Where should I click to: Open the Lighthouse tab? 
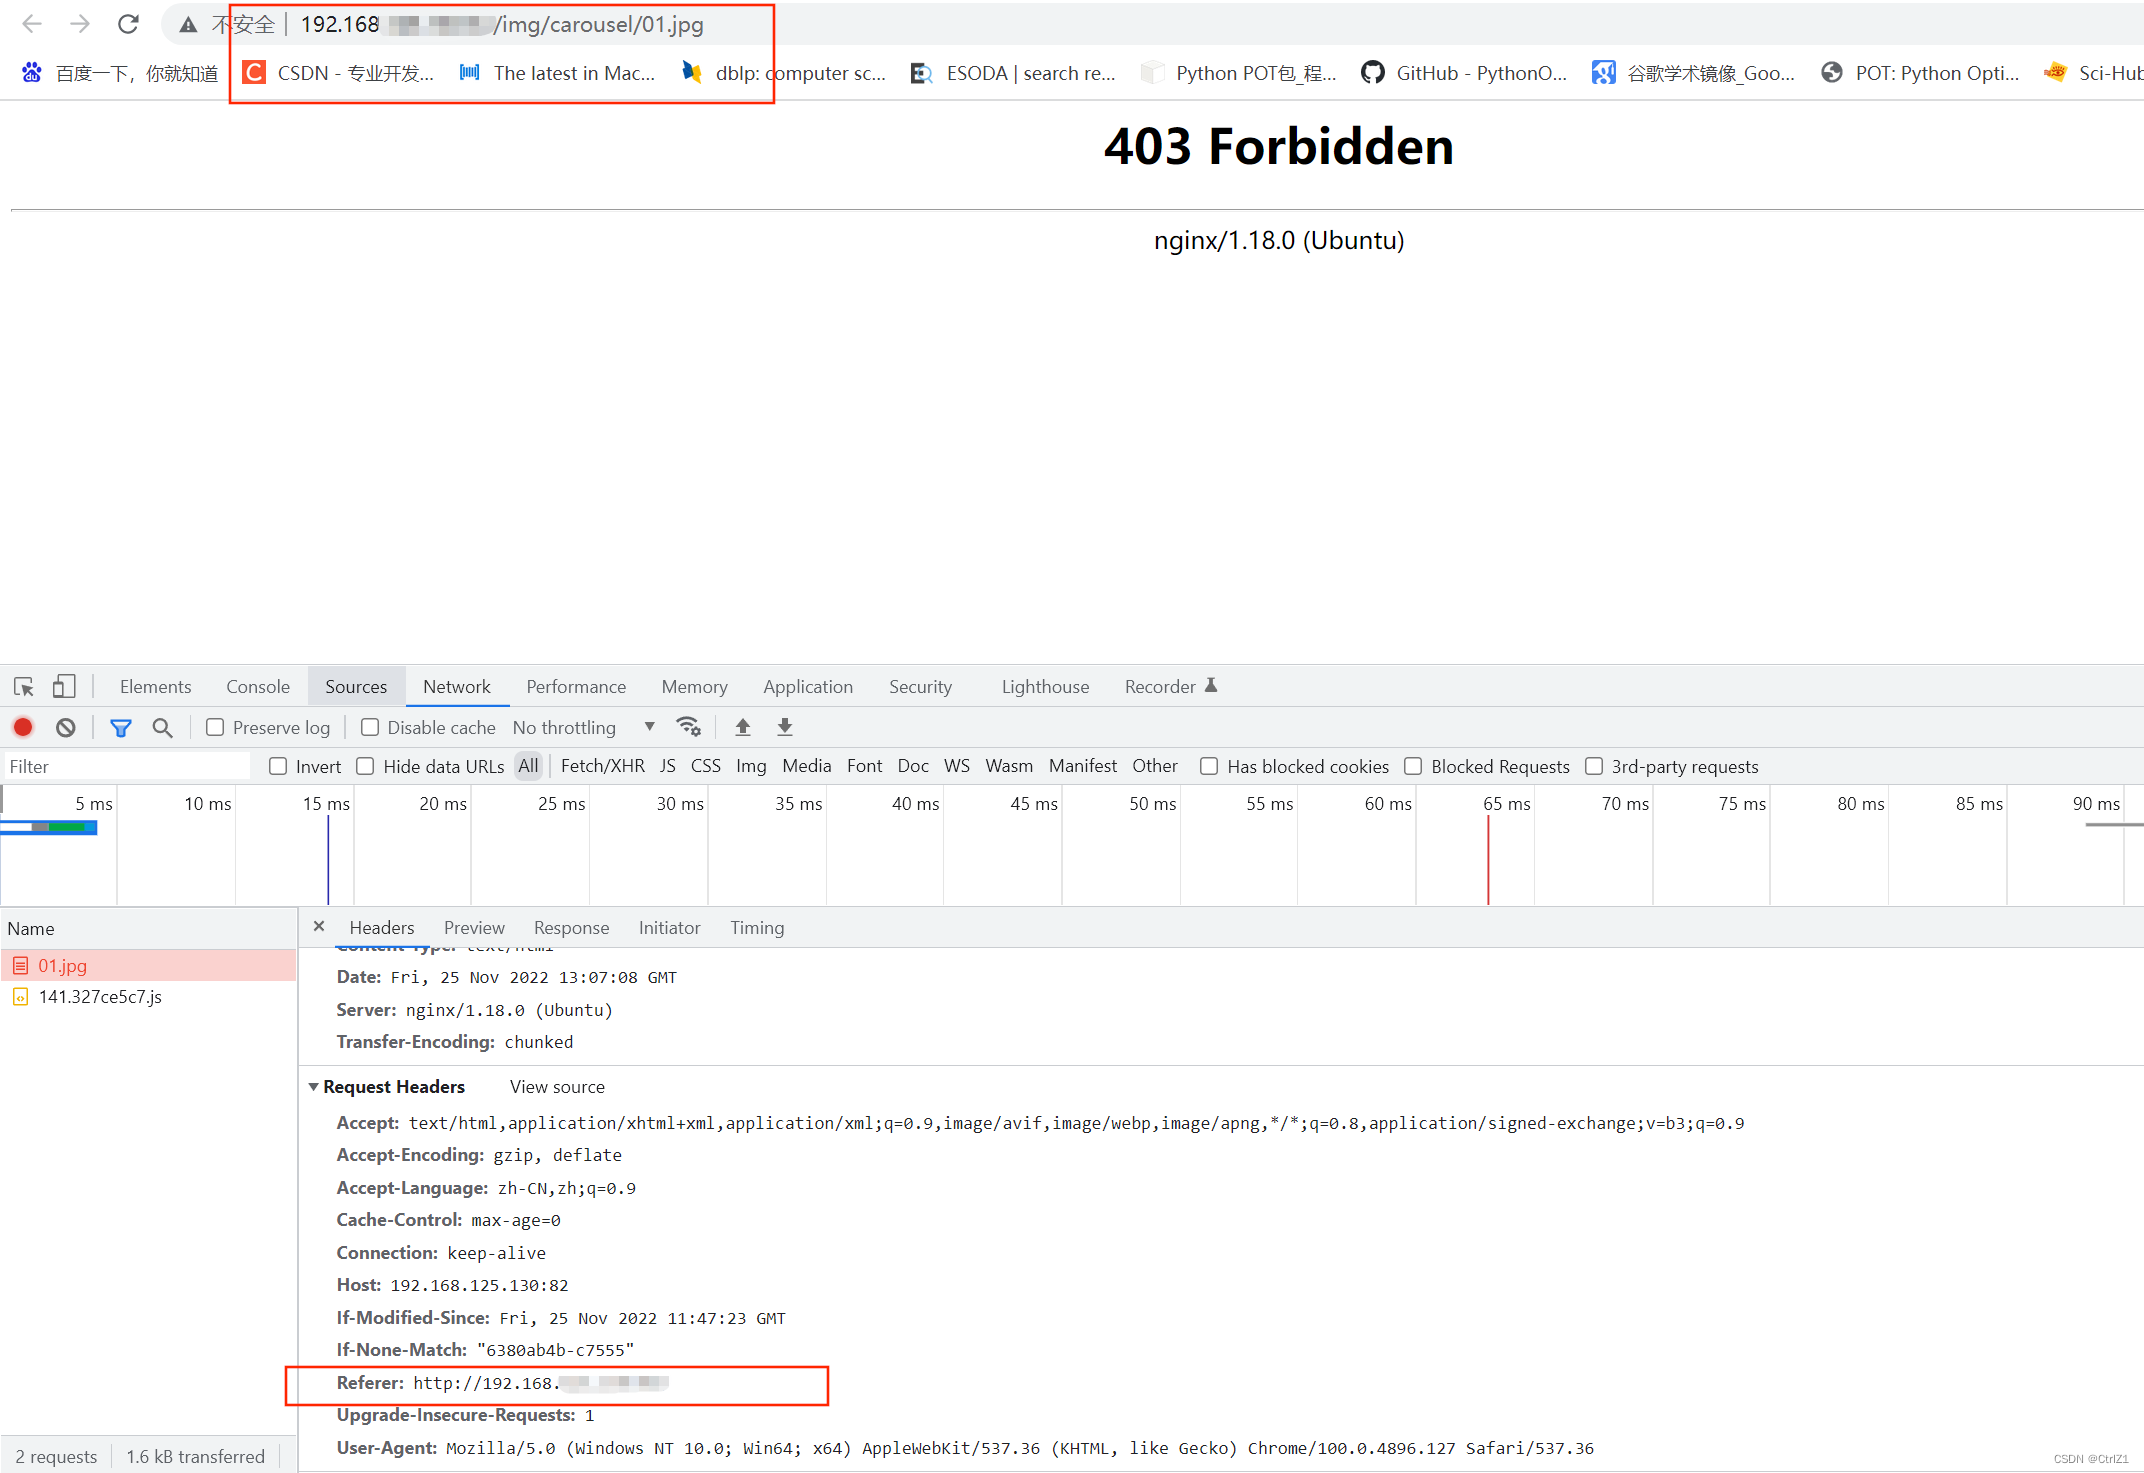pyautogui.click(x=1045, y=687)
